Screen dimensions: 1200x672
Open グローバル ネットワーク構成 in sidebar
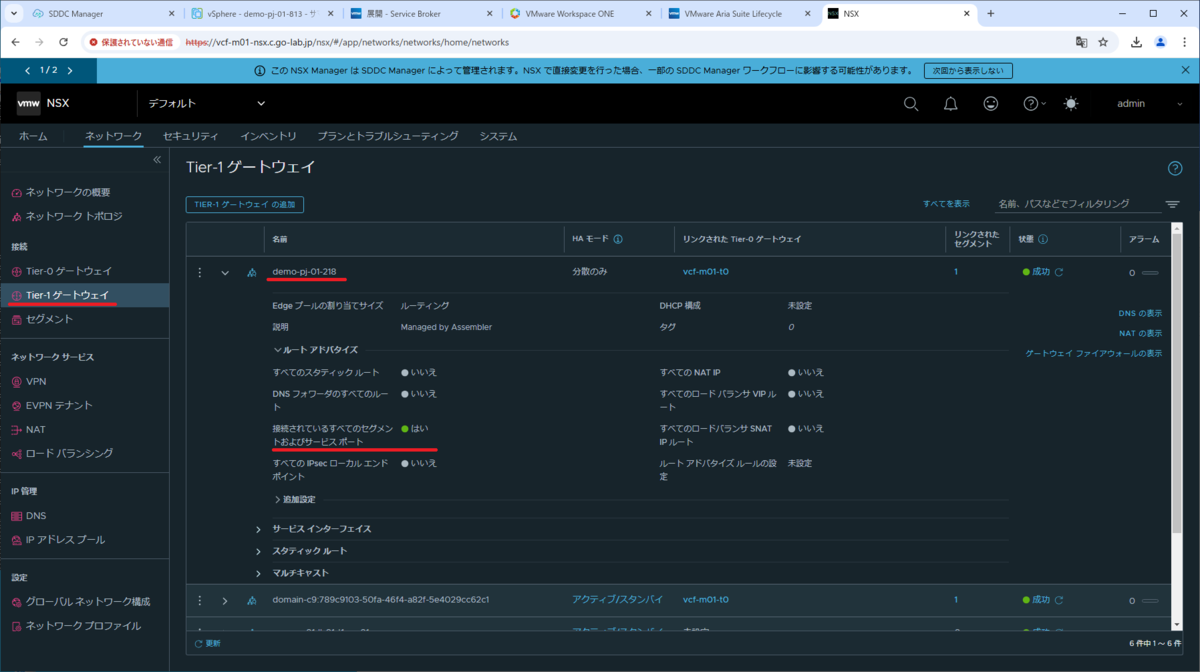pos(88,602)
